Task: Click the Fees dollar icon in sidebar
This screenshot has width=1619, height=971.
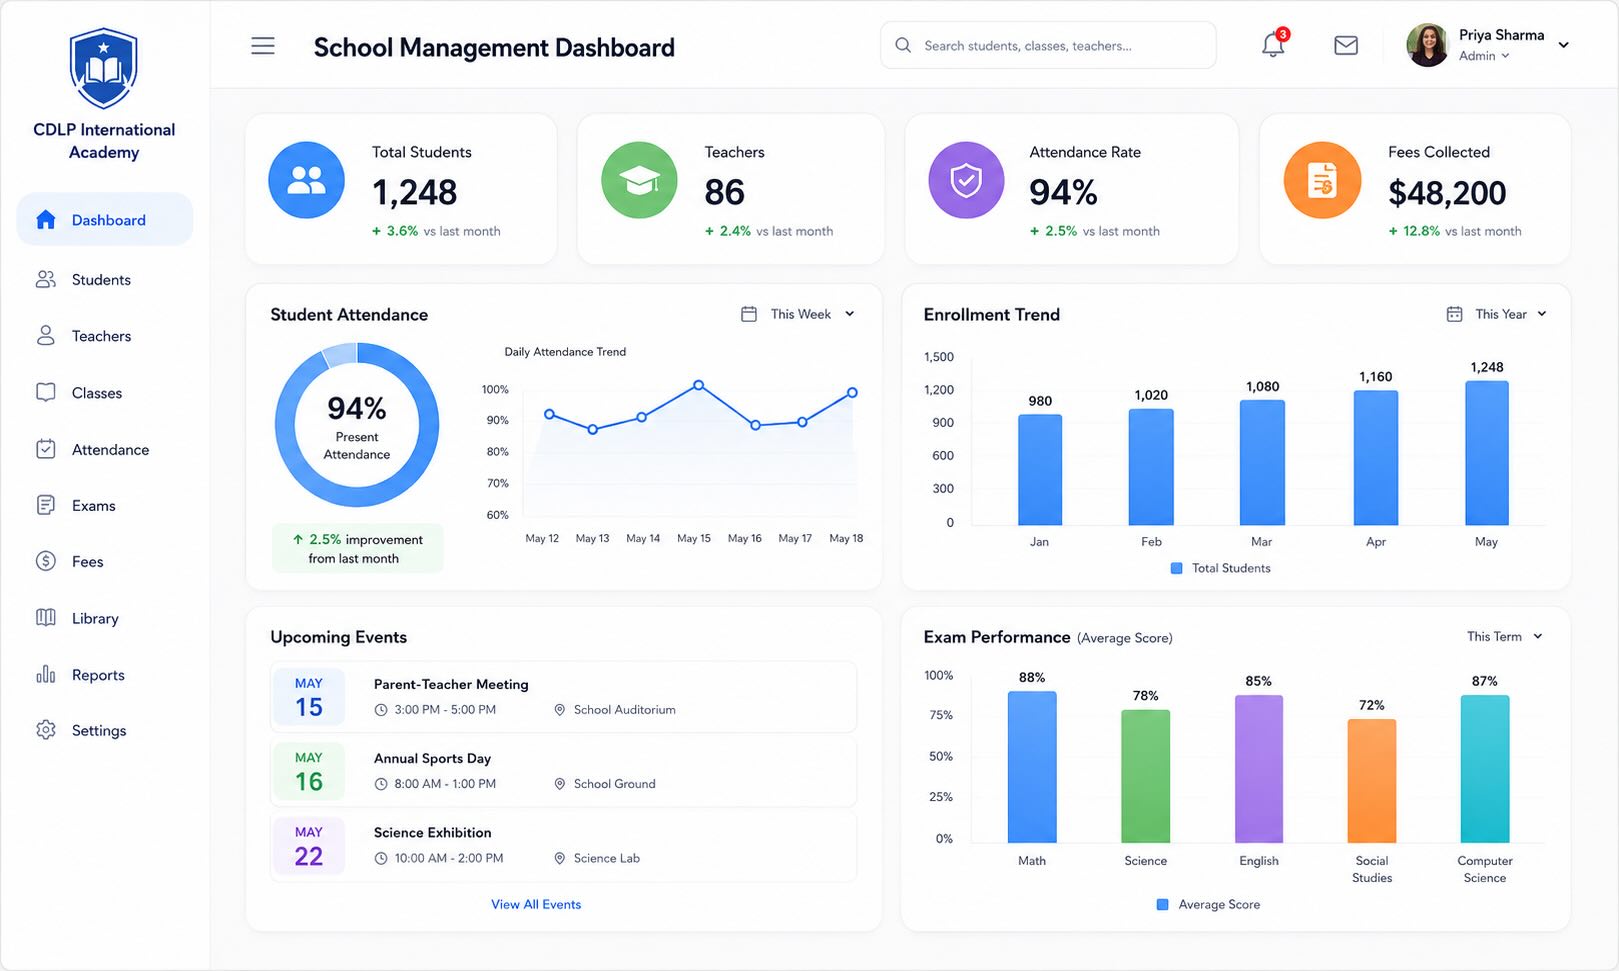Action: (46, 561)
